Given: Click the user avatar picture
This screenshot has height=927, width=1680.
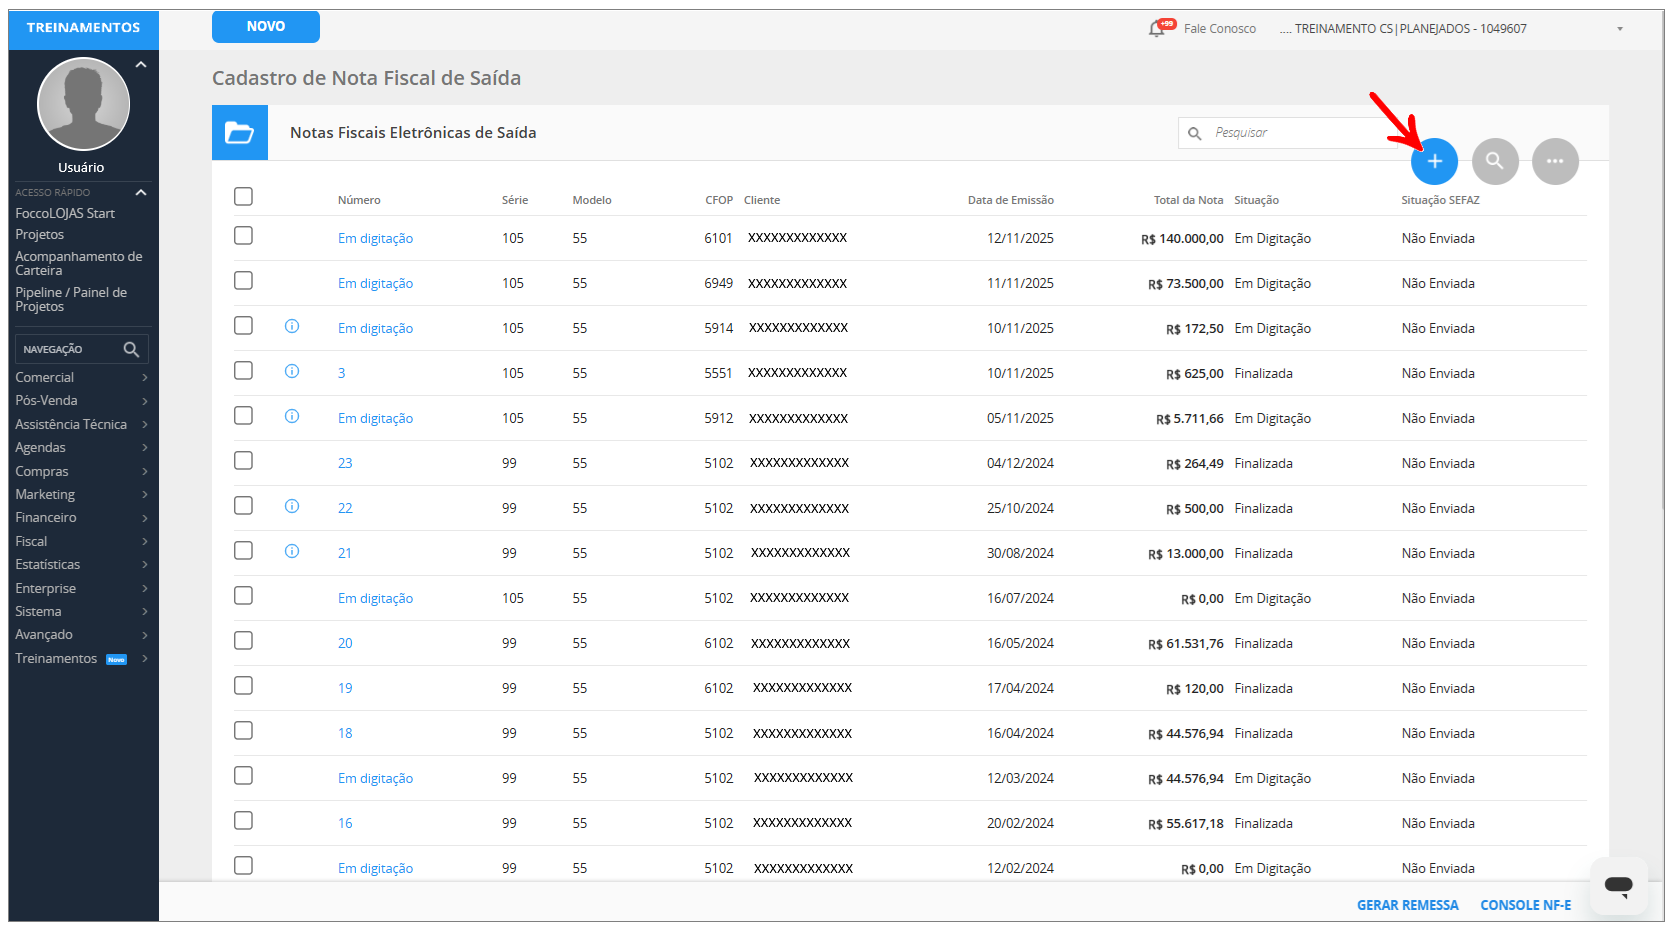Looking at the screenshot, I should pyautogui.click(x=83, y=104).
